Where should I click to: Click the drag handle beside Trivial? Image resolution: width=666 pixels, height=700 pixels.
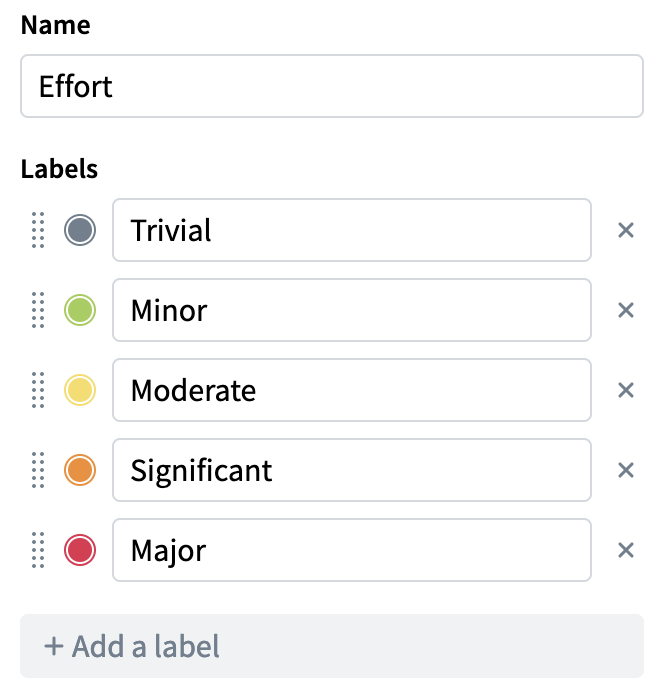tap(38, 231)
